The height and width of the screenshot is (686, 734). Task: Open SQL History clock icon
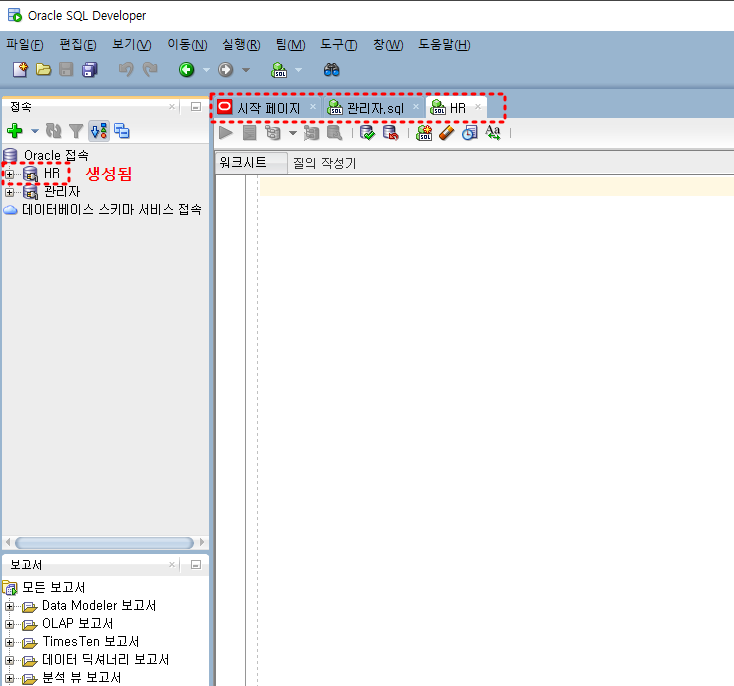click(x=470, y=133)
